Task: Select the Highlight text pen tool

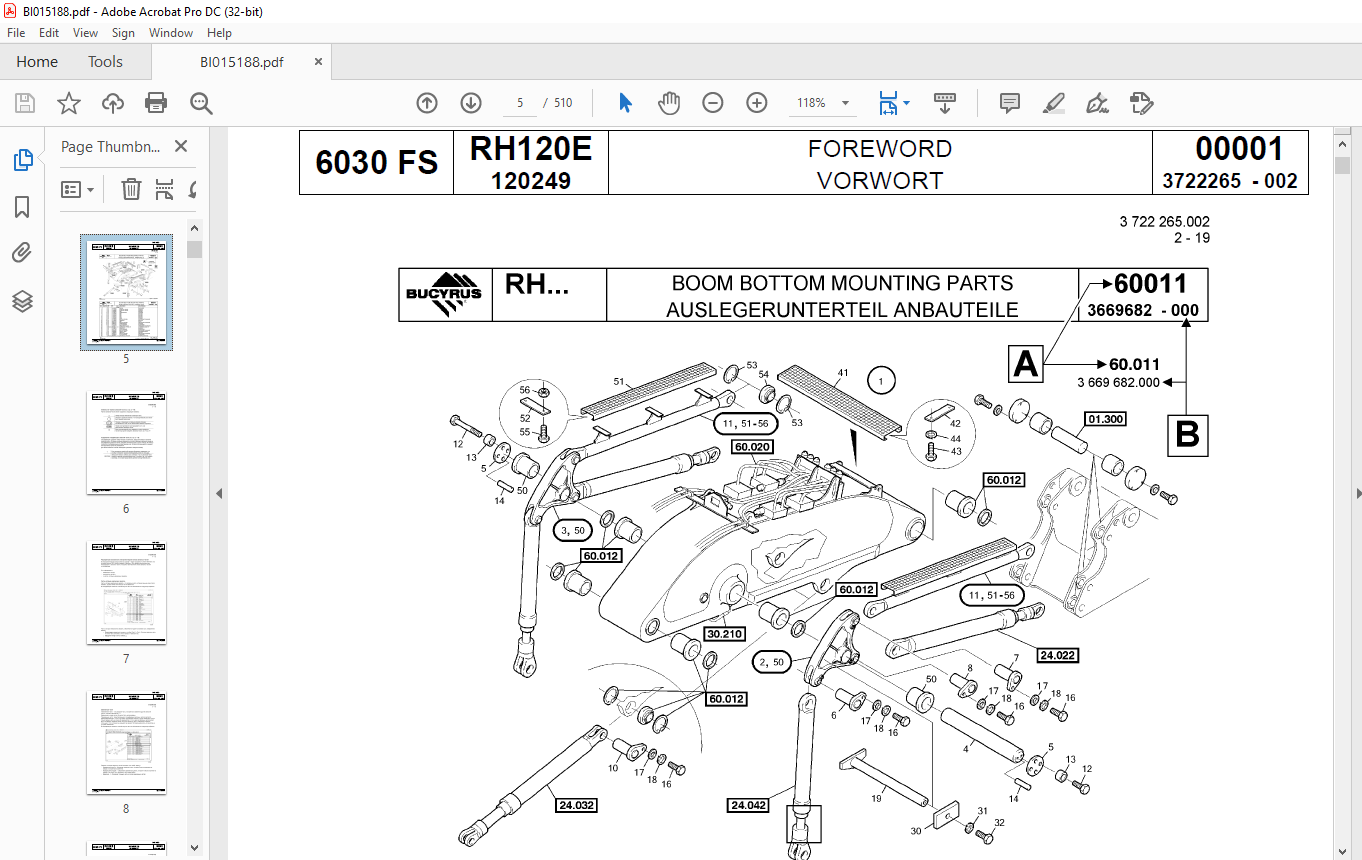Action: coord(1053,103)
